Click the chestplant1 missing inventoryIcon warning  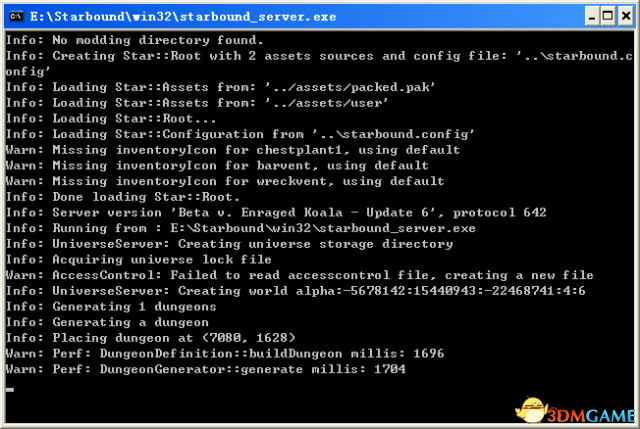coord(233,150)
